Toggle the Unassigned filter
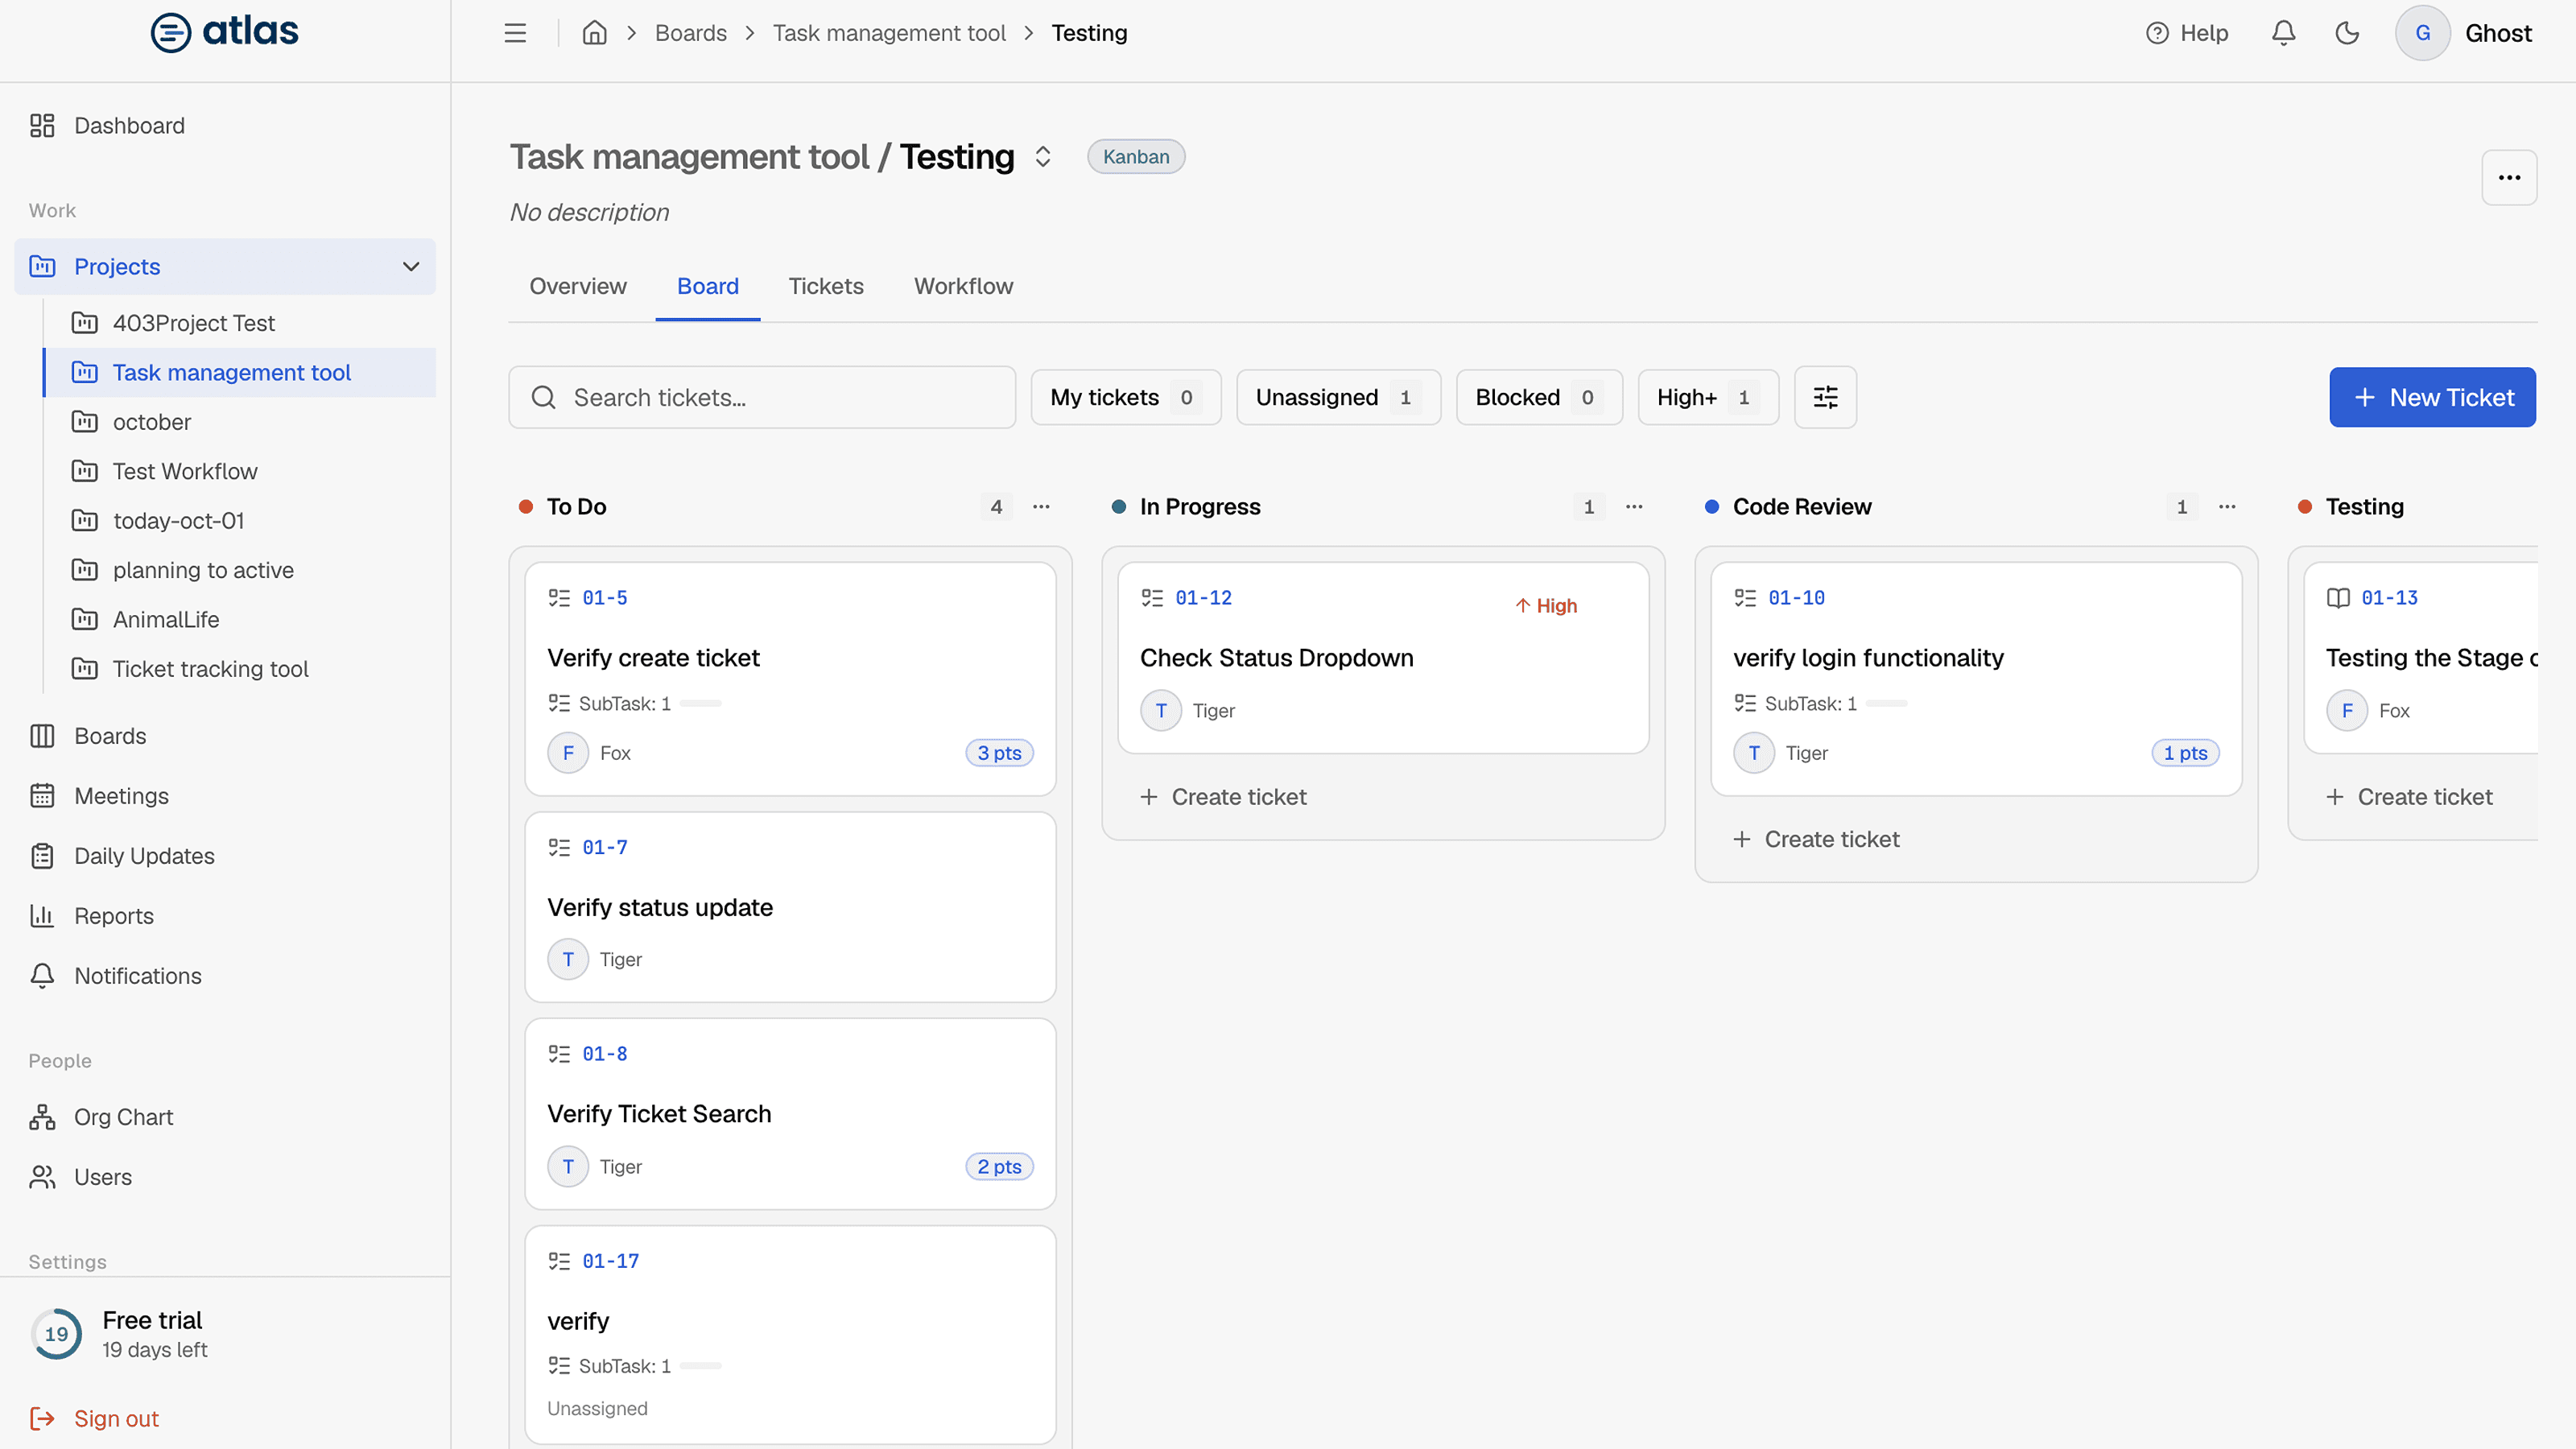The image size is (2576, 1449). click(x=1338, y=397)
